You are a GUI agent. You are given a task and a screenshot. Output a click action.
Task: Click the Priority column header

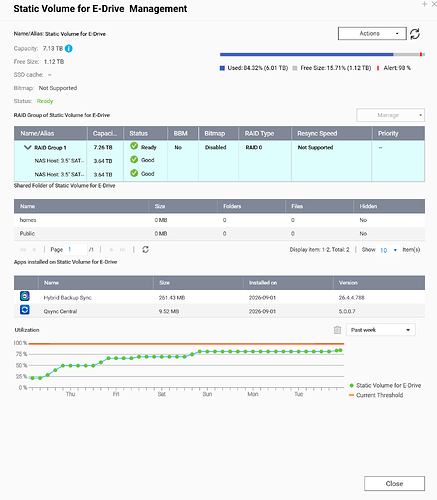point(398,133)
